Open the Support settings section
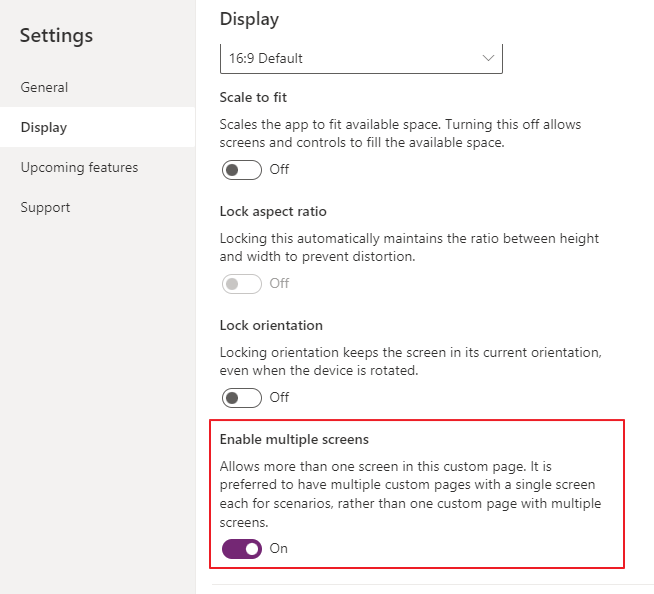 pos(45,207)
